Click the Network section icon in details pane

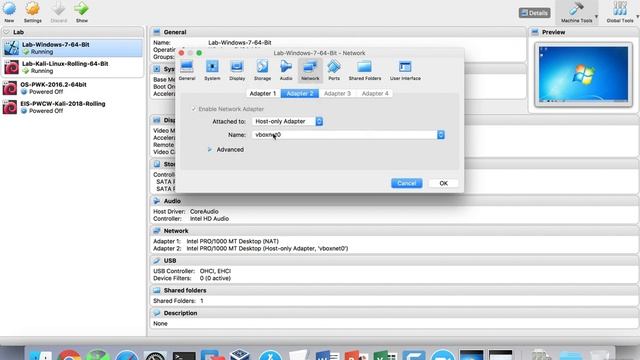[157, 231]
